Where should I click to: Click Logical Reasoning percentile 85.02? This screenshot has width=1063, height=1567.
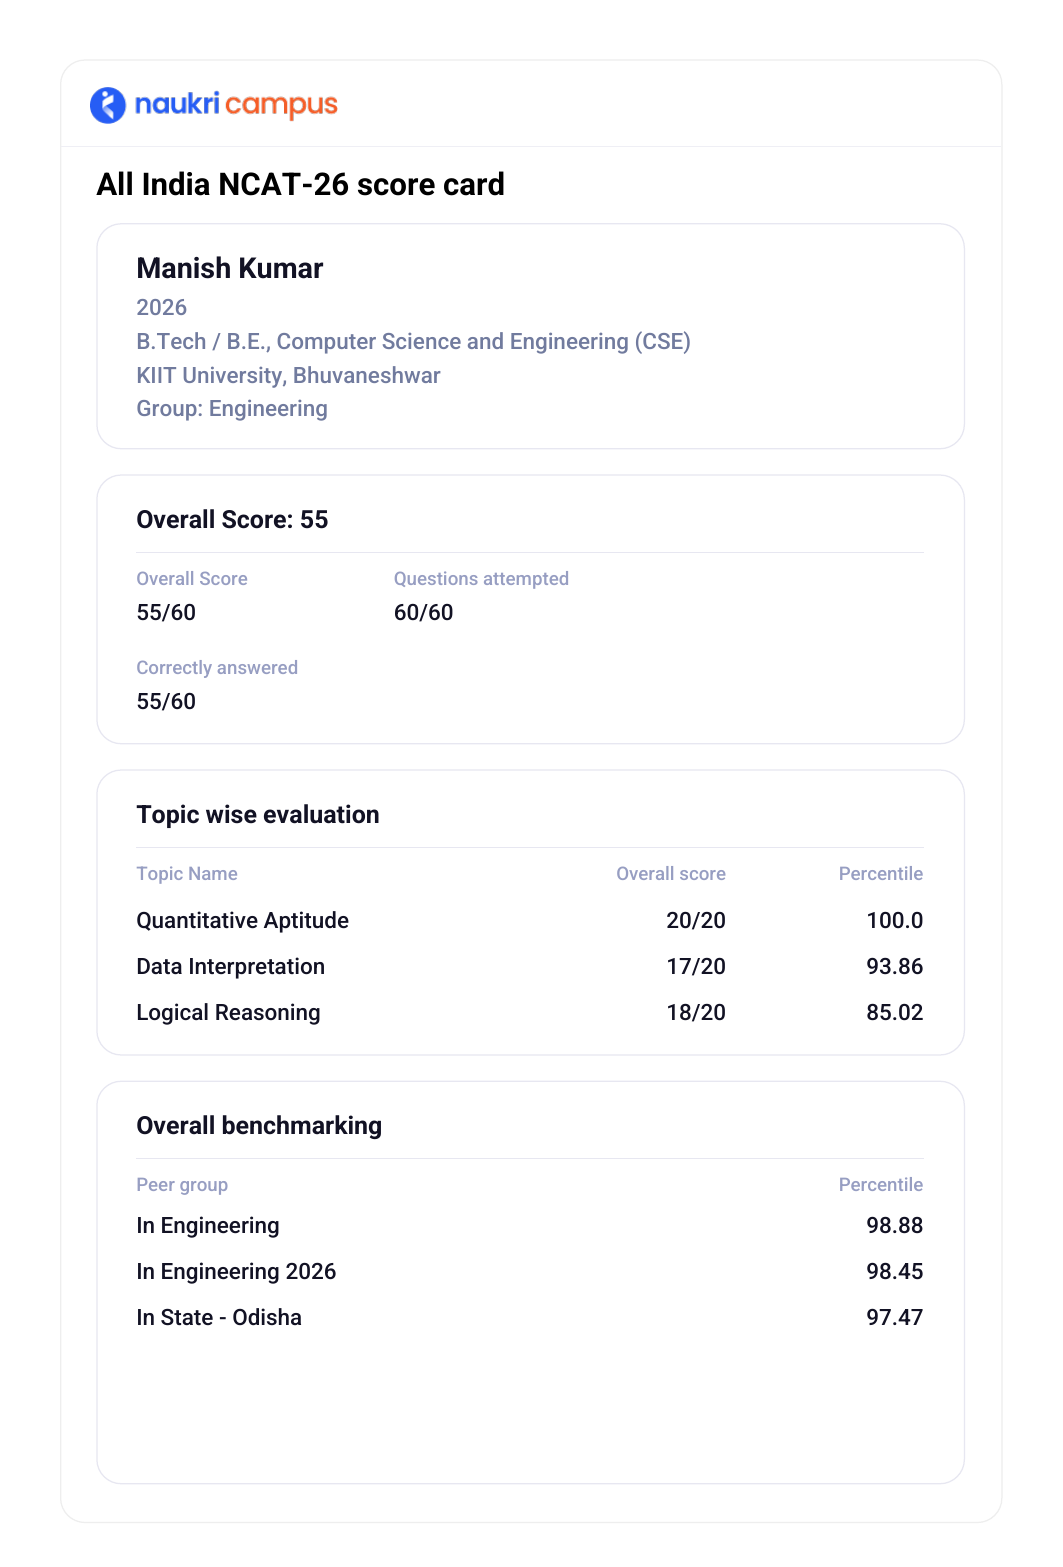coord(894,1012)
